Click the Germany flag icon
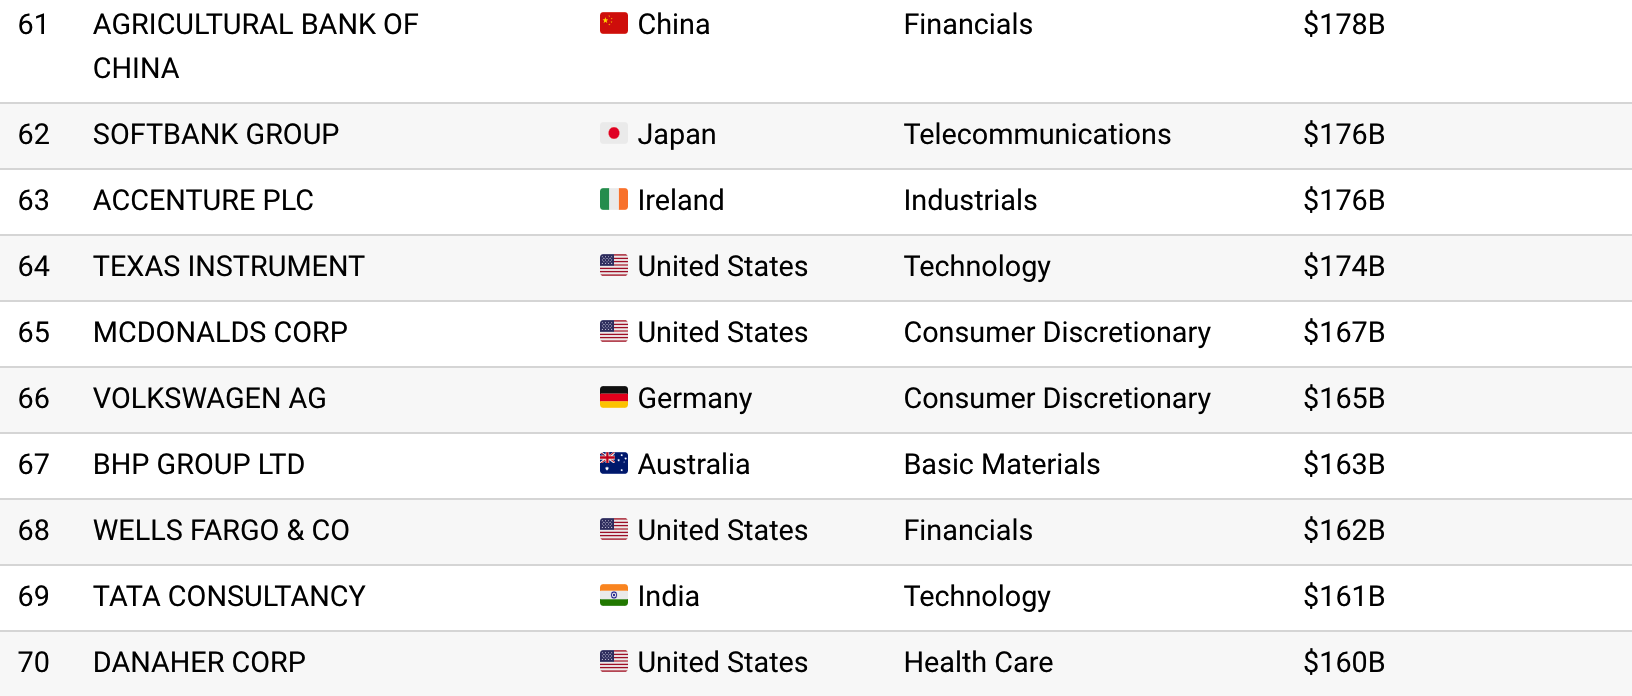 coord(613,398)
